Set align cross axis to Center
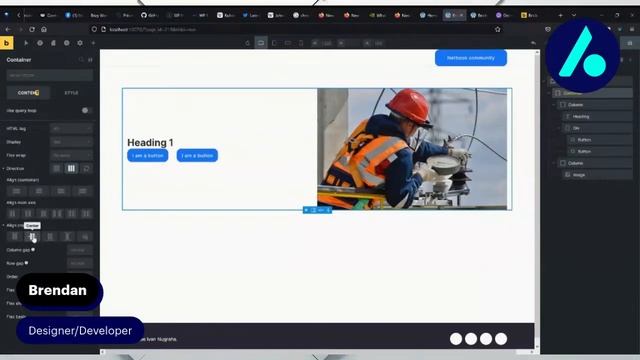The image size is (640, 360). point(32,236)
